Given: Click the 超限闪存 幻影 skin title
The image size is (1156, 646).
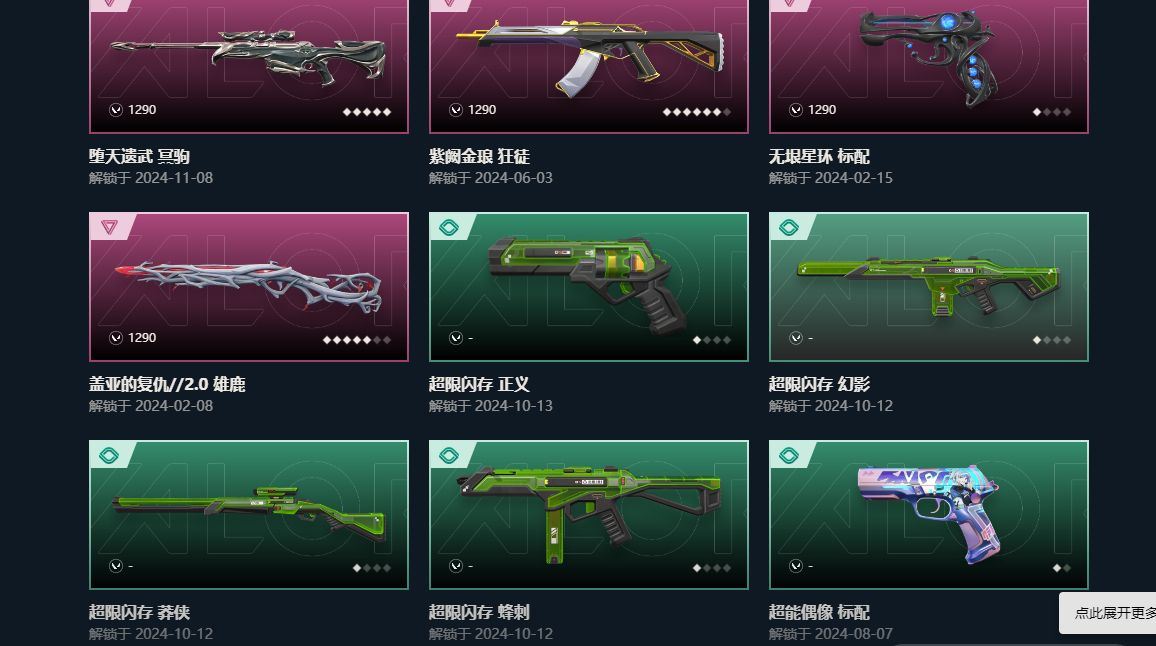Looking at the screenshot, I should 819,384.
